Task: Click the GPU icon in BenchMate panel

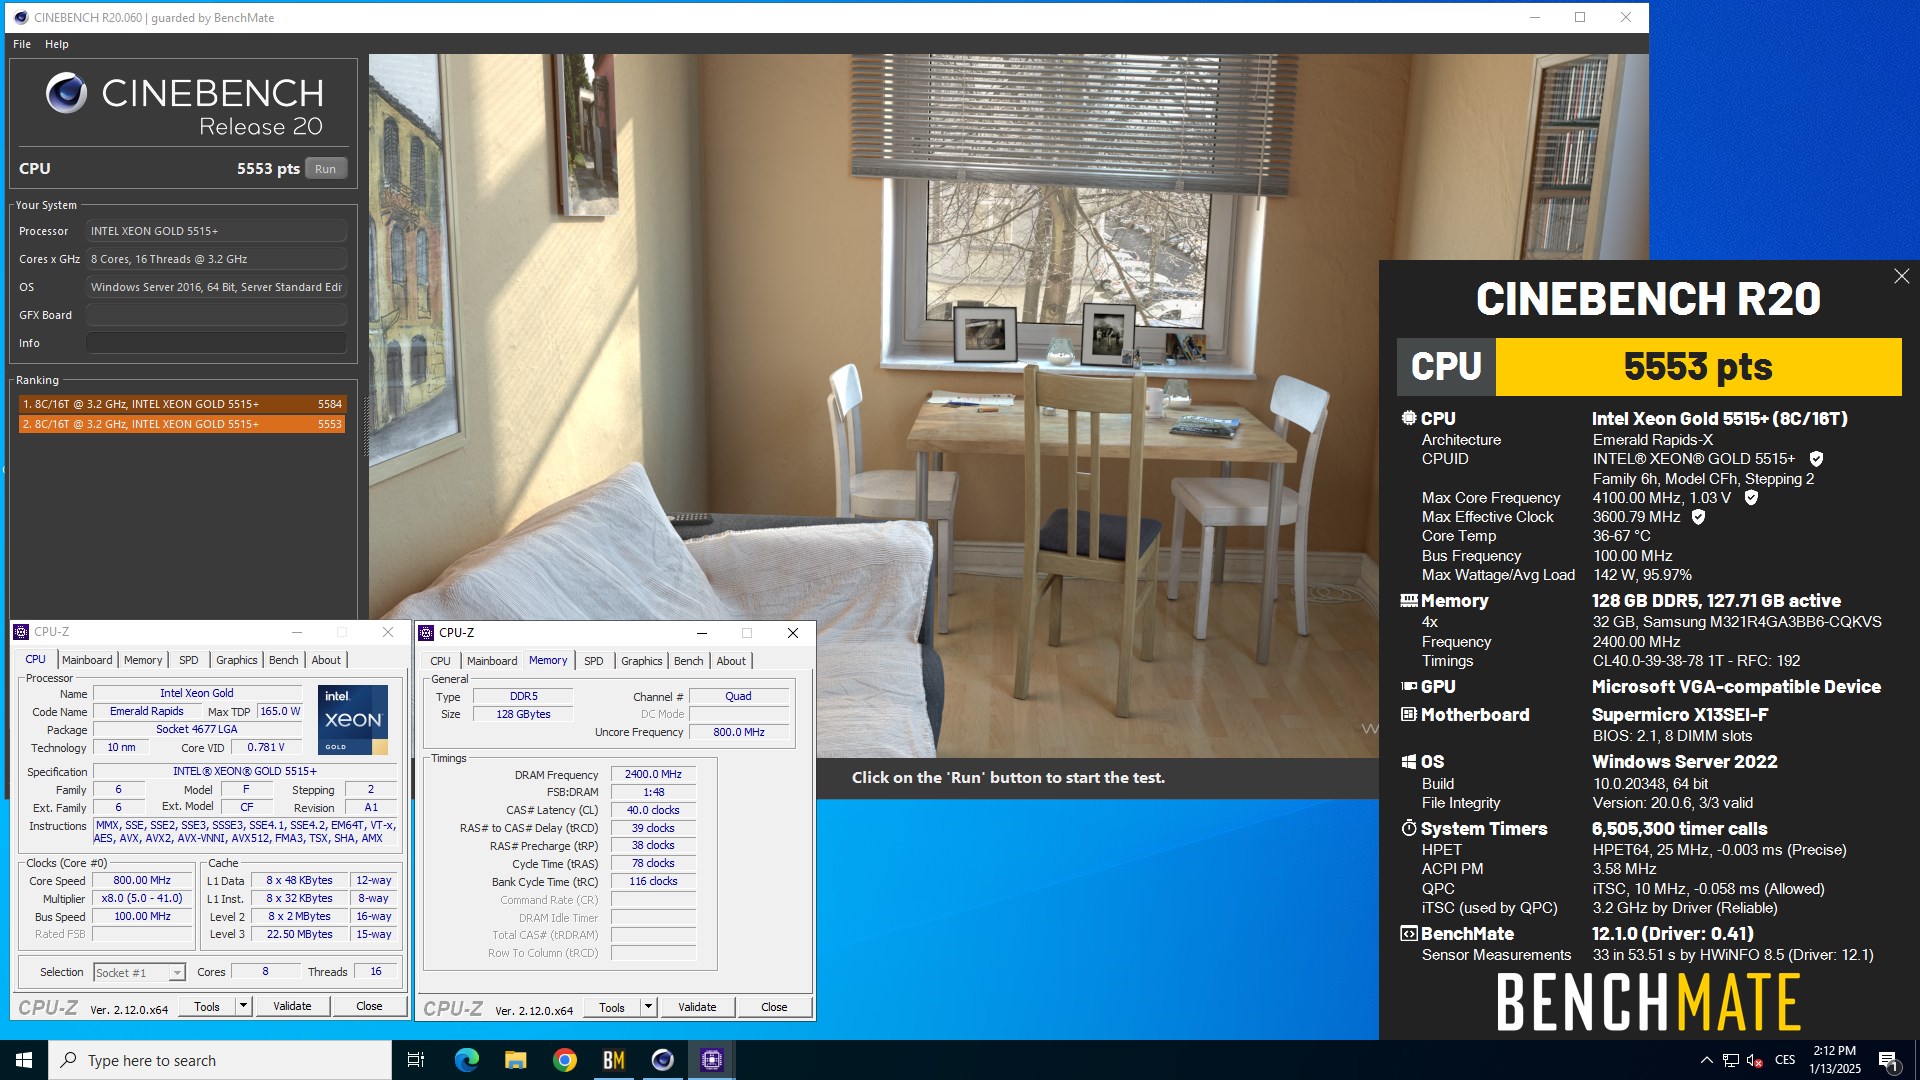Action: [1408, 686]
